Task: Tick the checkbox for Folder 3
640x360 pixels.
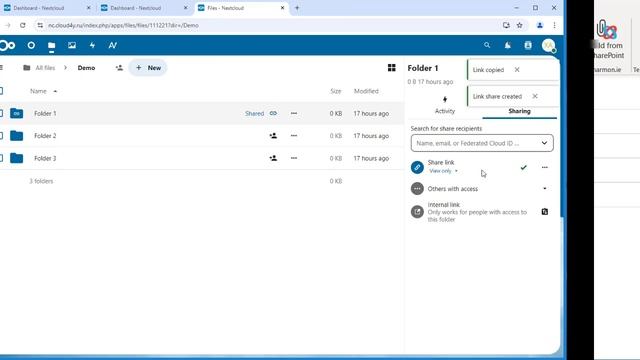Action: (x=1, y=158)
